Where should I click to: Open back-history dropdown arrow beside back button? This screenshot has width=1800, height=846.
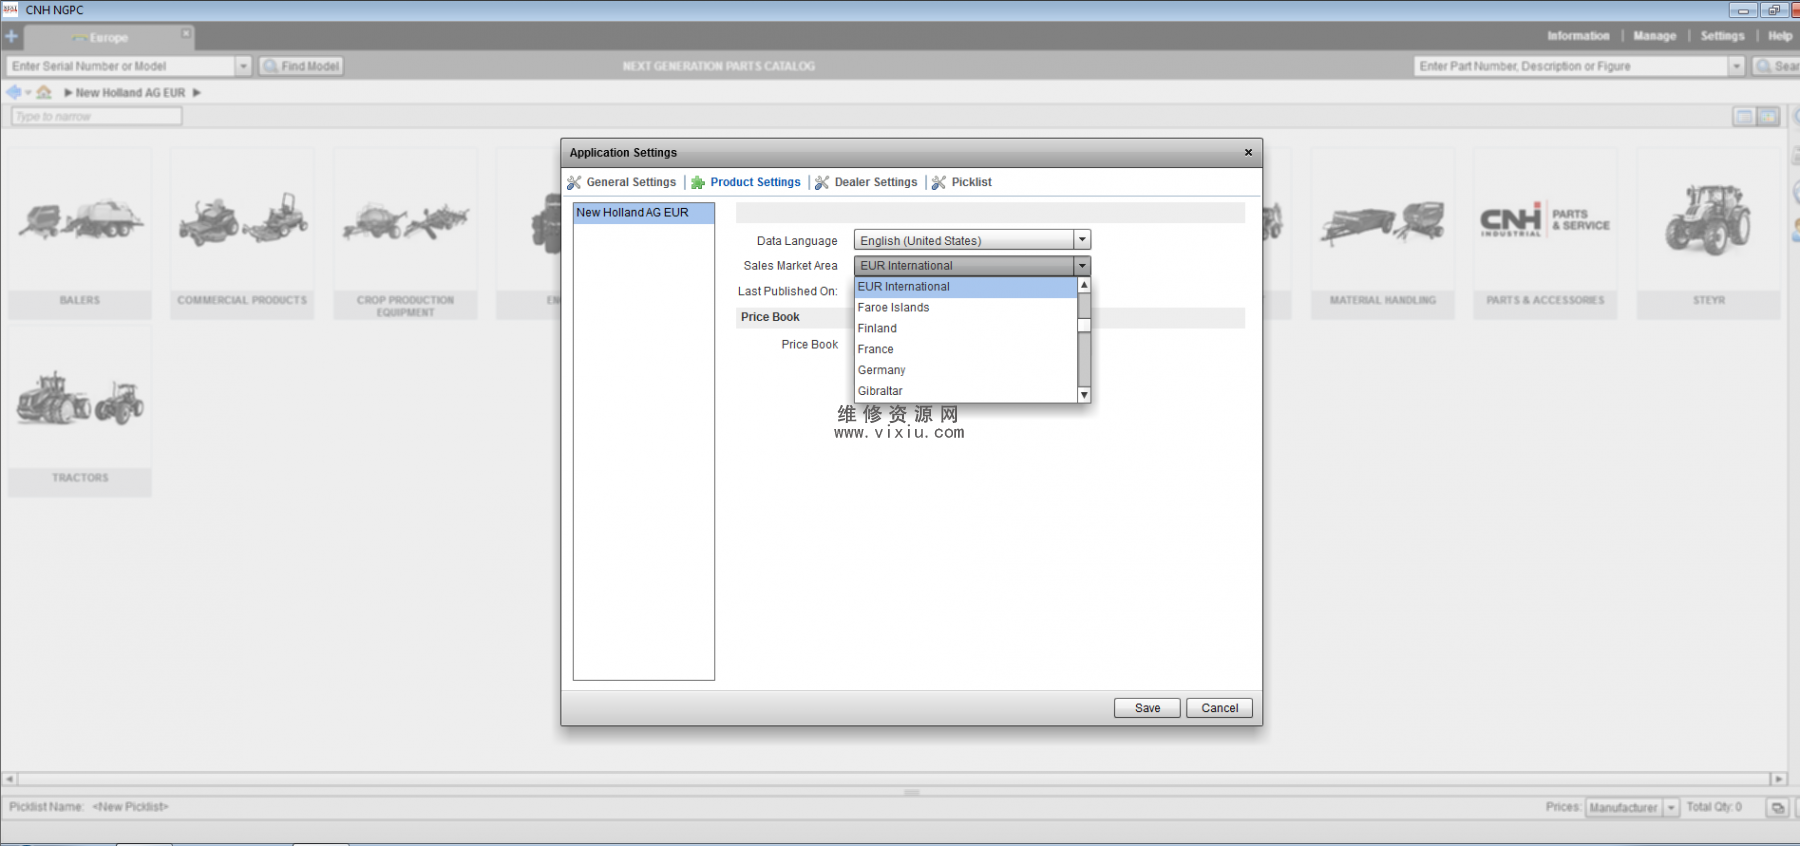(28, 93)
